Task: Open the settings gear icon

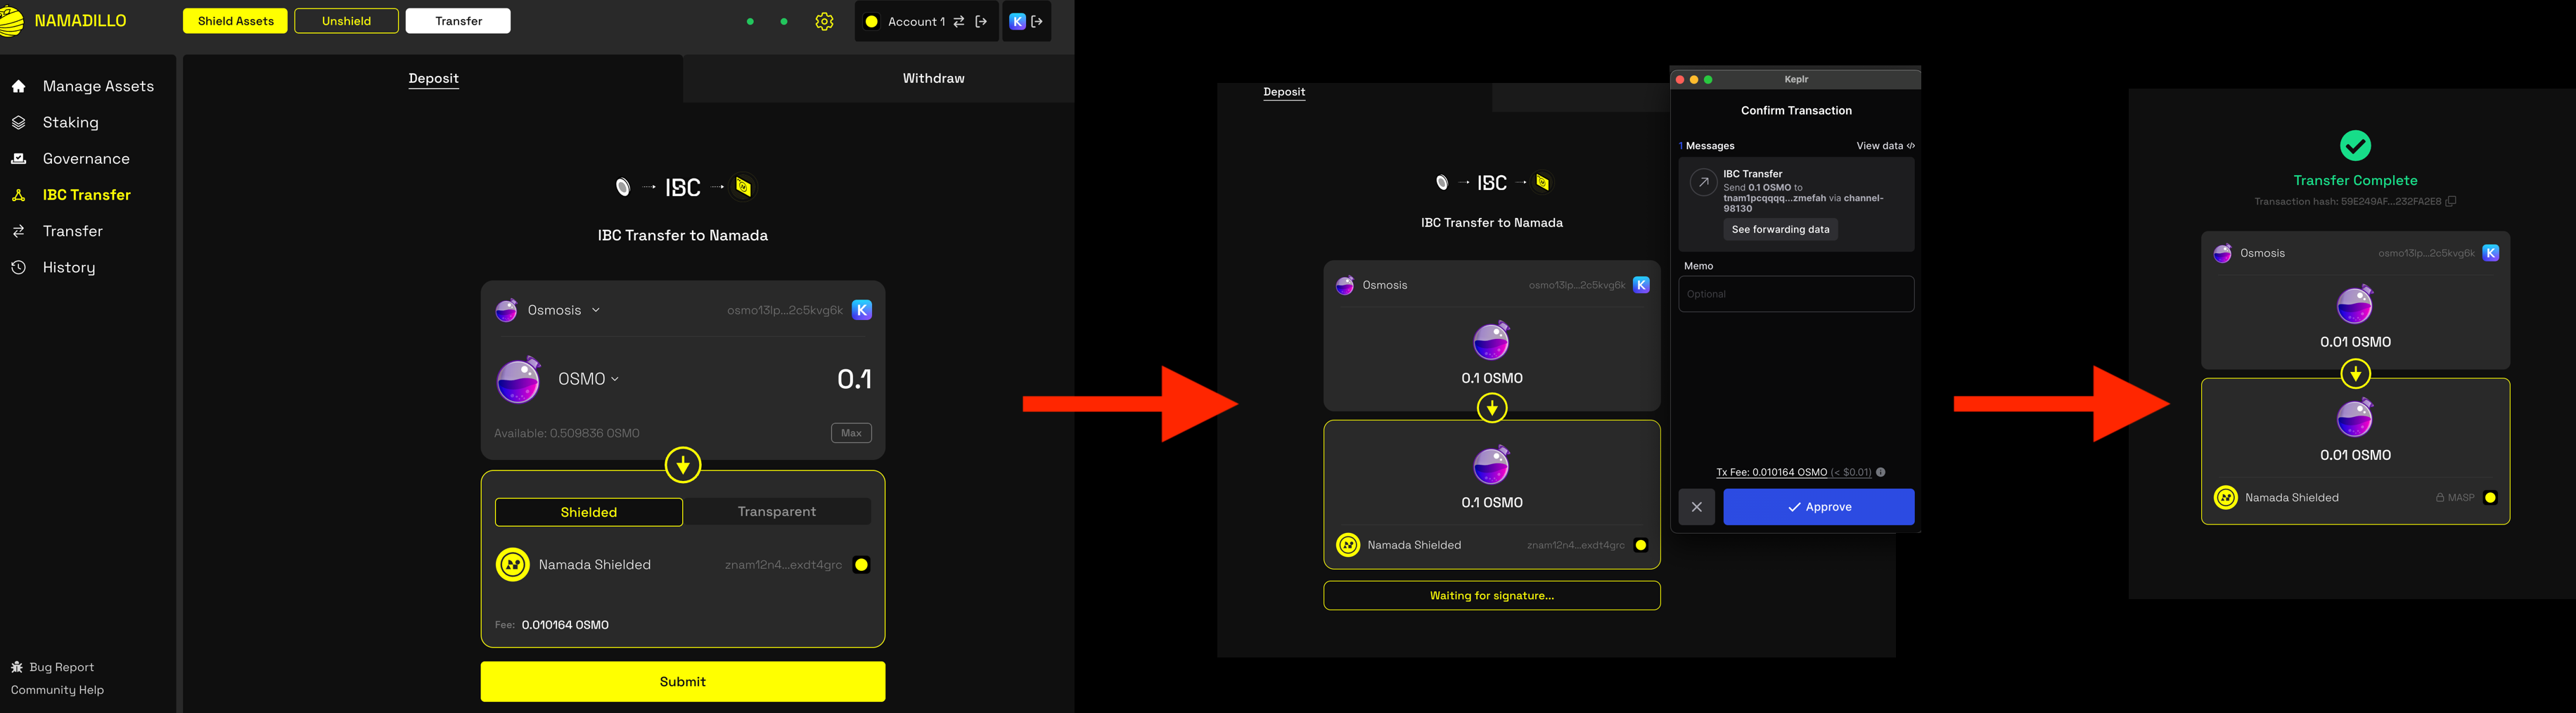Action: (824, 21)
